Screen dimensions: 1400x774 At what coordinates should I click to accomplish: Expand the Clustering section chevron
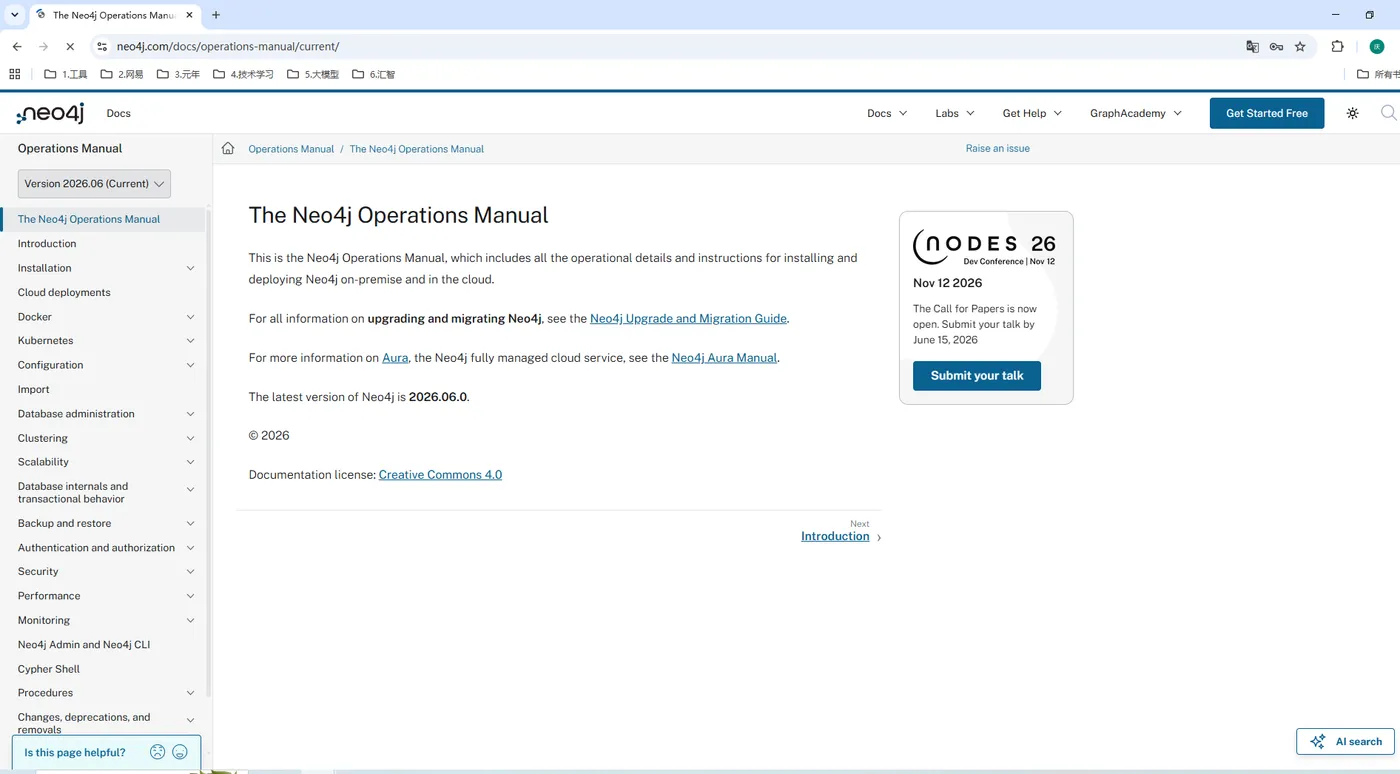[191, 438]
